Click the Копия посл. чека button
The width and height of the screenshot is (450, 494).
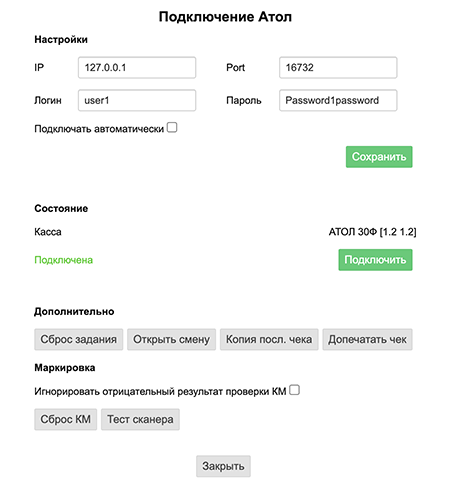point(269,339)
